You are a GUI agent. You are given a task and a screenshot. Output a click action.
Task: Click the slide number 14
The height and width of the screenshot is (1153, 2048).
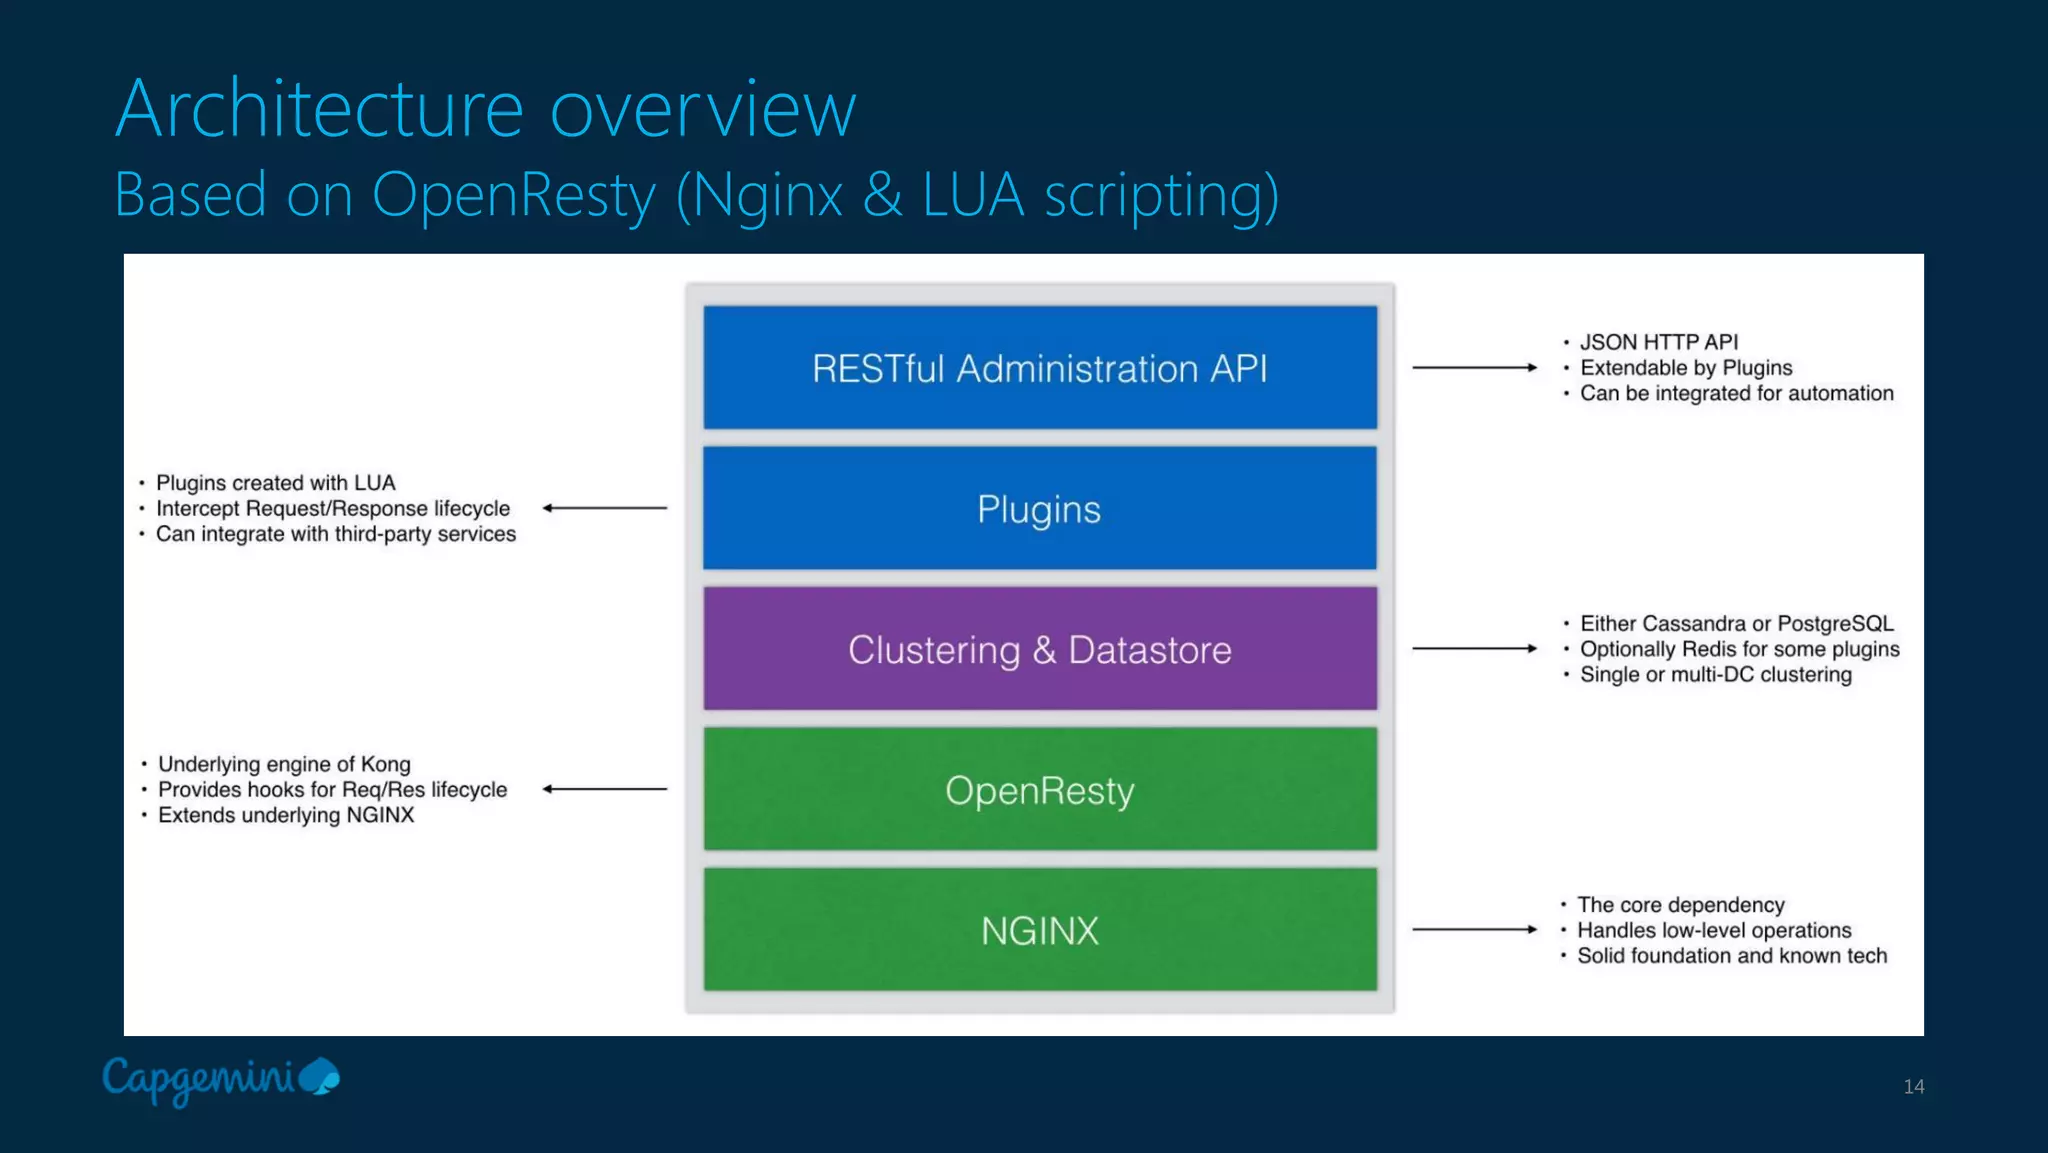point(1913,1087)
